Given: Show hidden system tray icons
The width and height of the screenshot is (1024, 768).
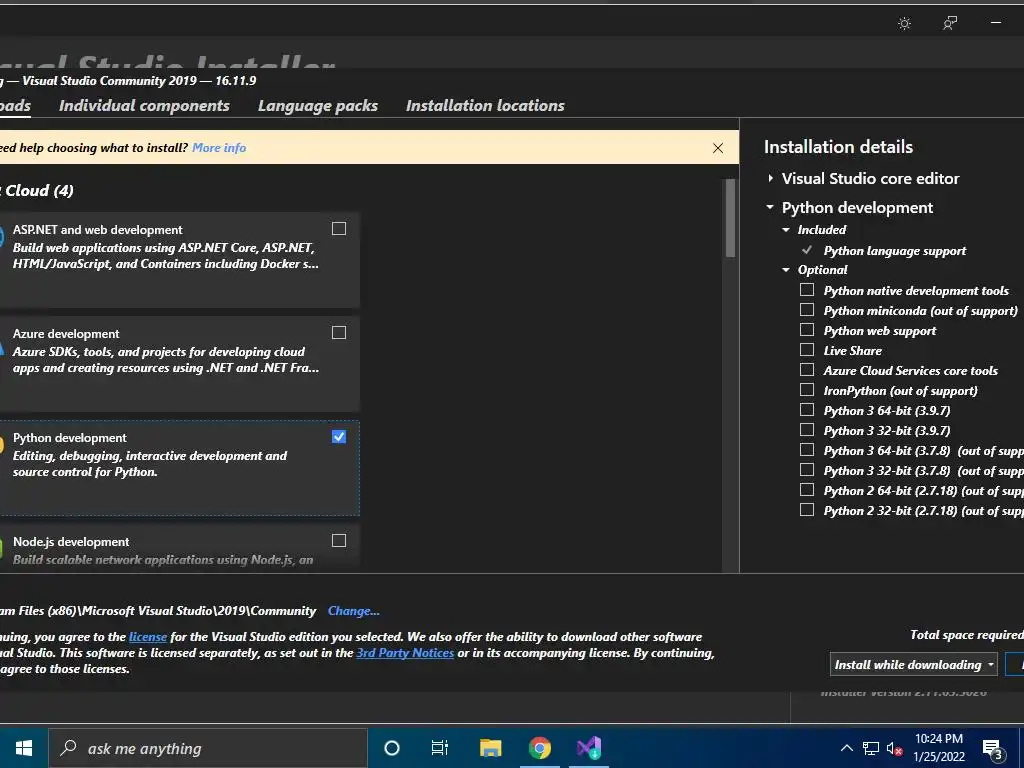Looking at the screenshot, I should pos(846,748).
